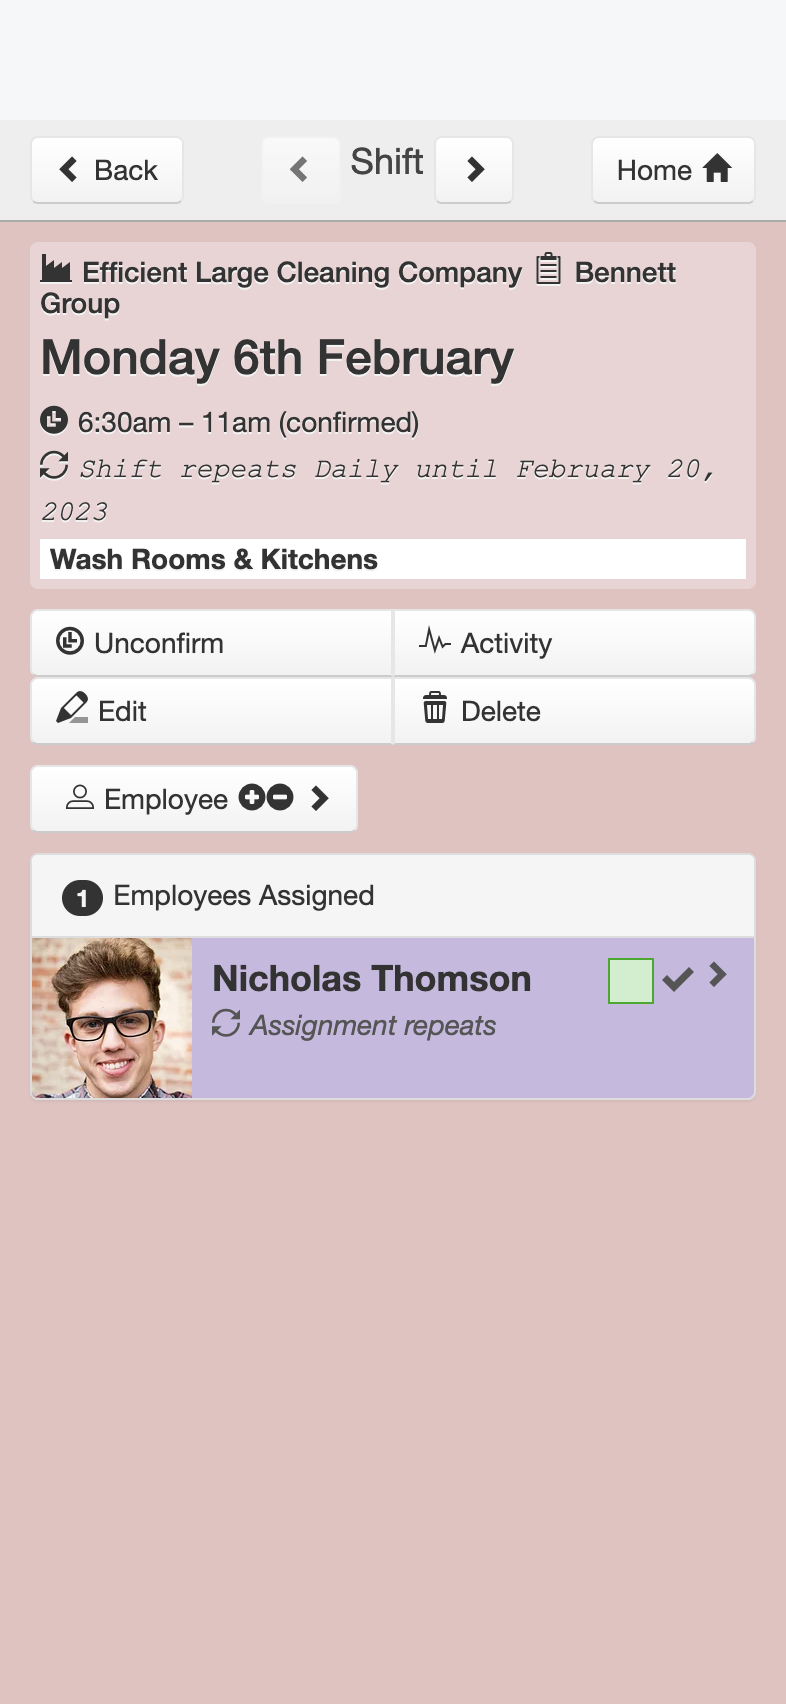The width and height of the screenshot is (786, 1704).
Task: Click the trash can Delete icon
Action: tap(435, 707)
